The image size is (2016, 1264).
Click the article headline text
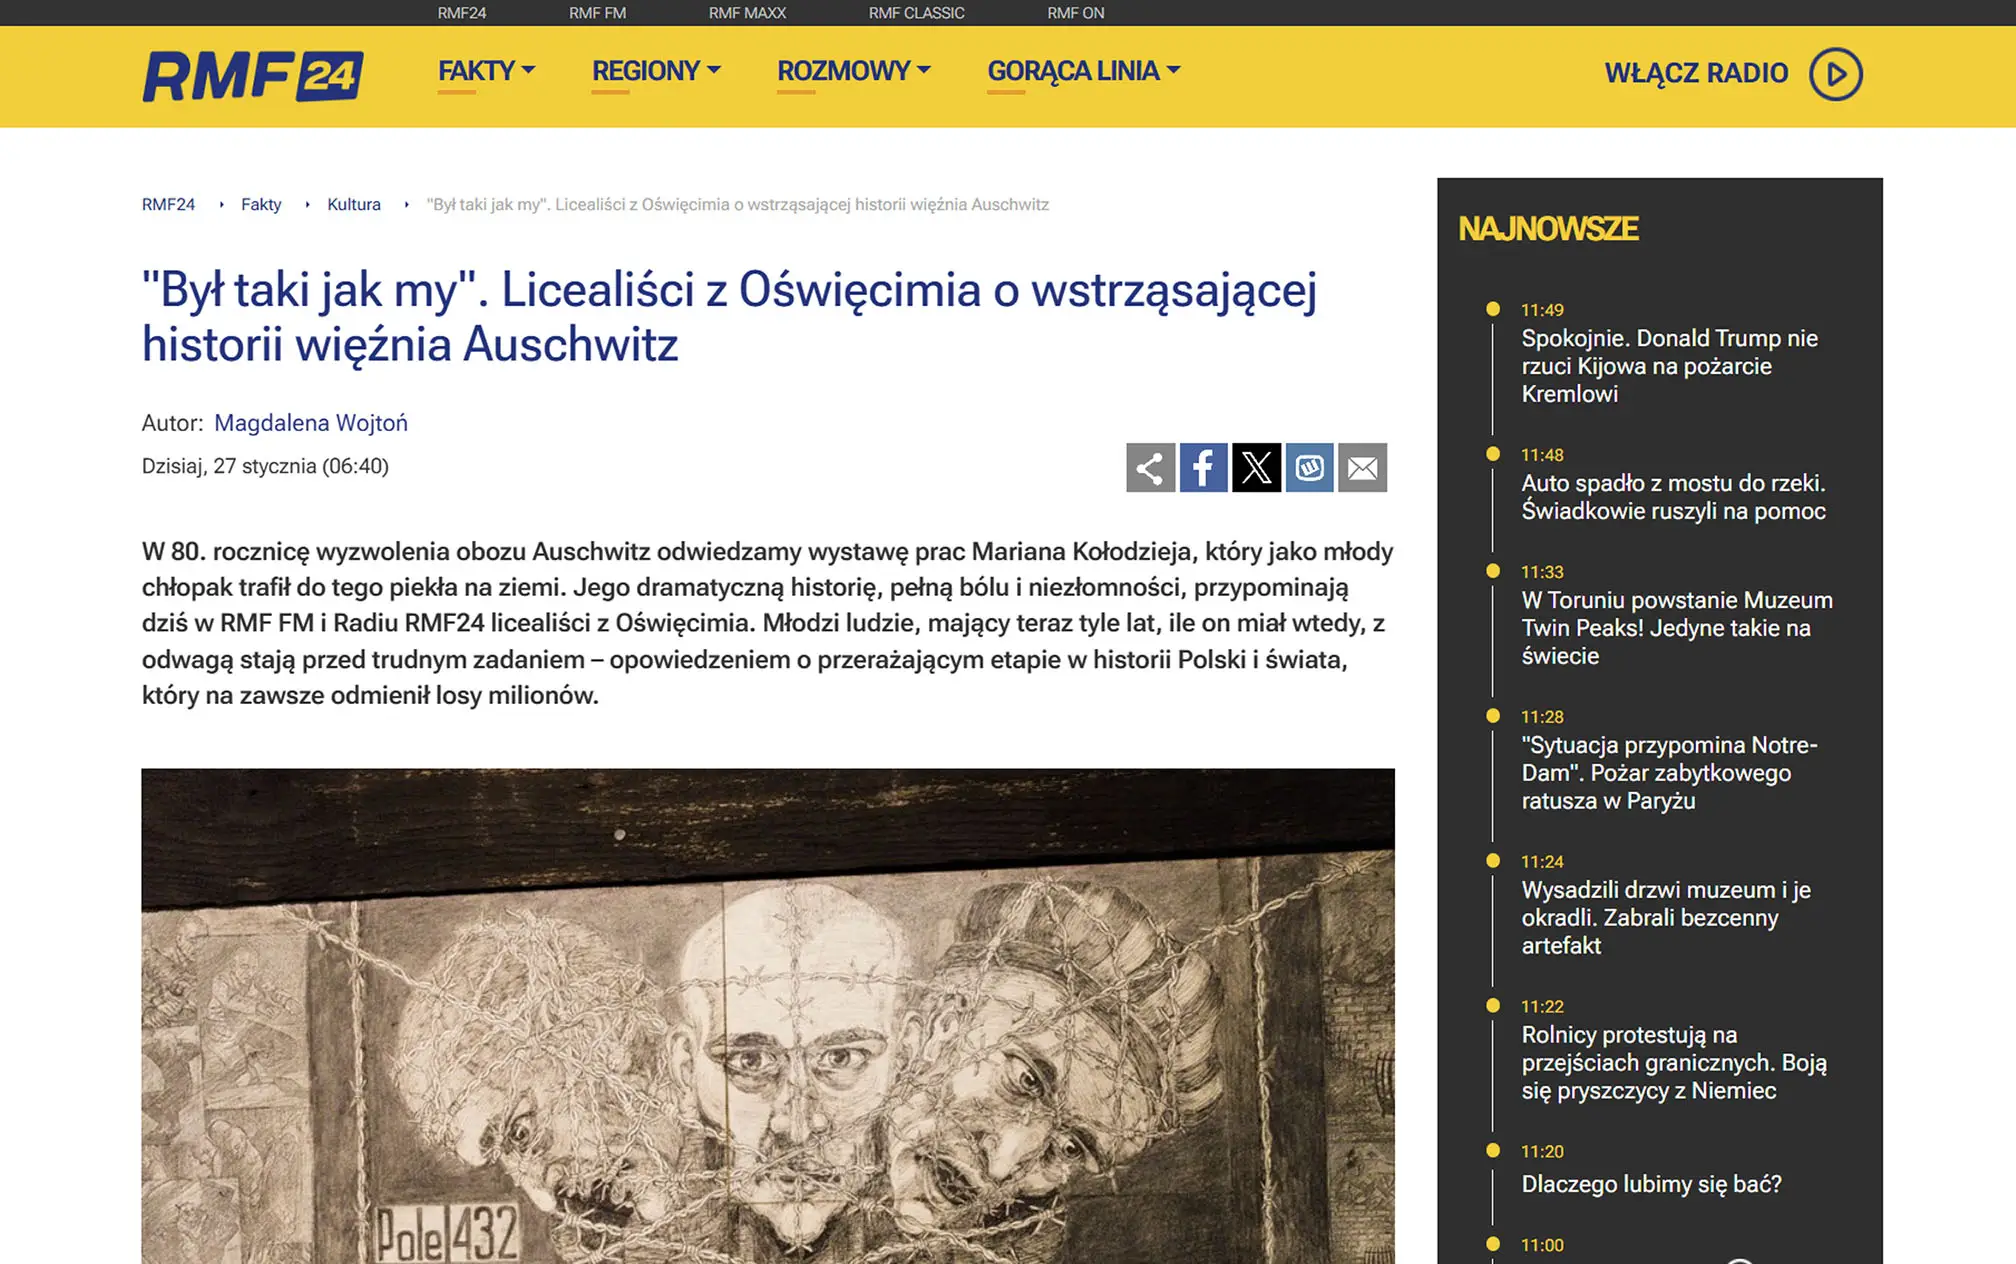(729, 317)
